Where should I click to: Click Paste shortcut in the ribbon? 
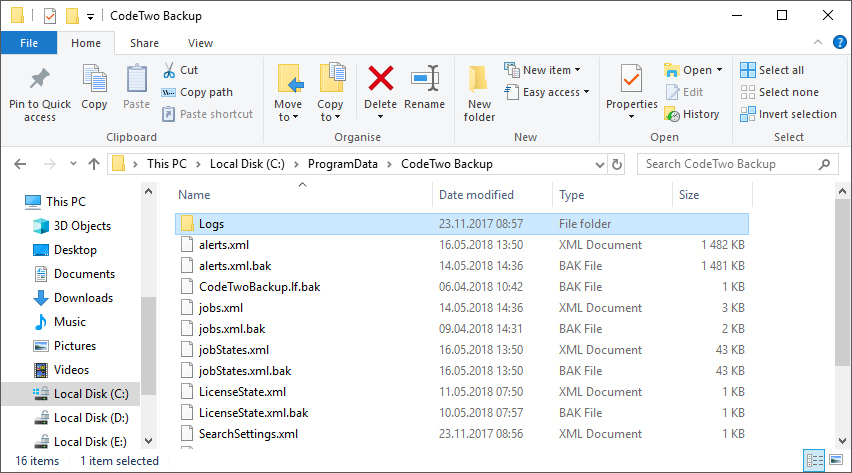(208, 114)
